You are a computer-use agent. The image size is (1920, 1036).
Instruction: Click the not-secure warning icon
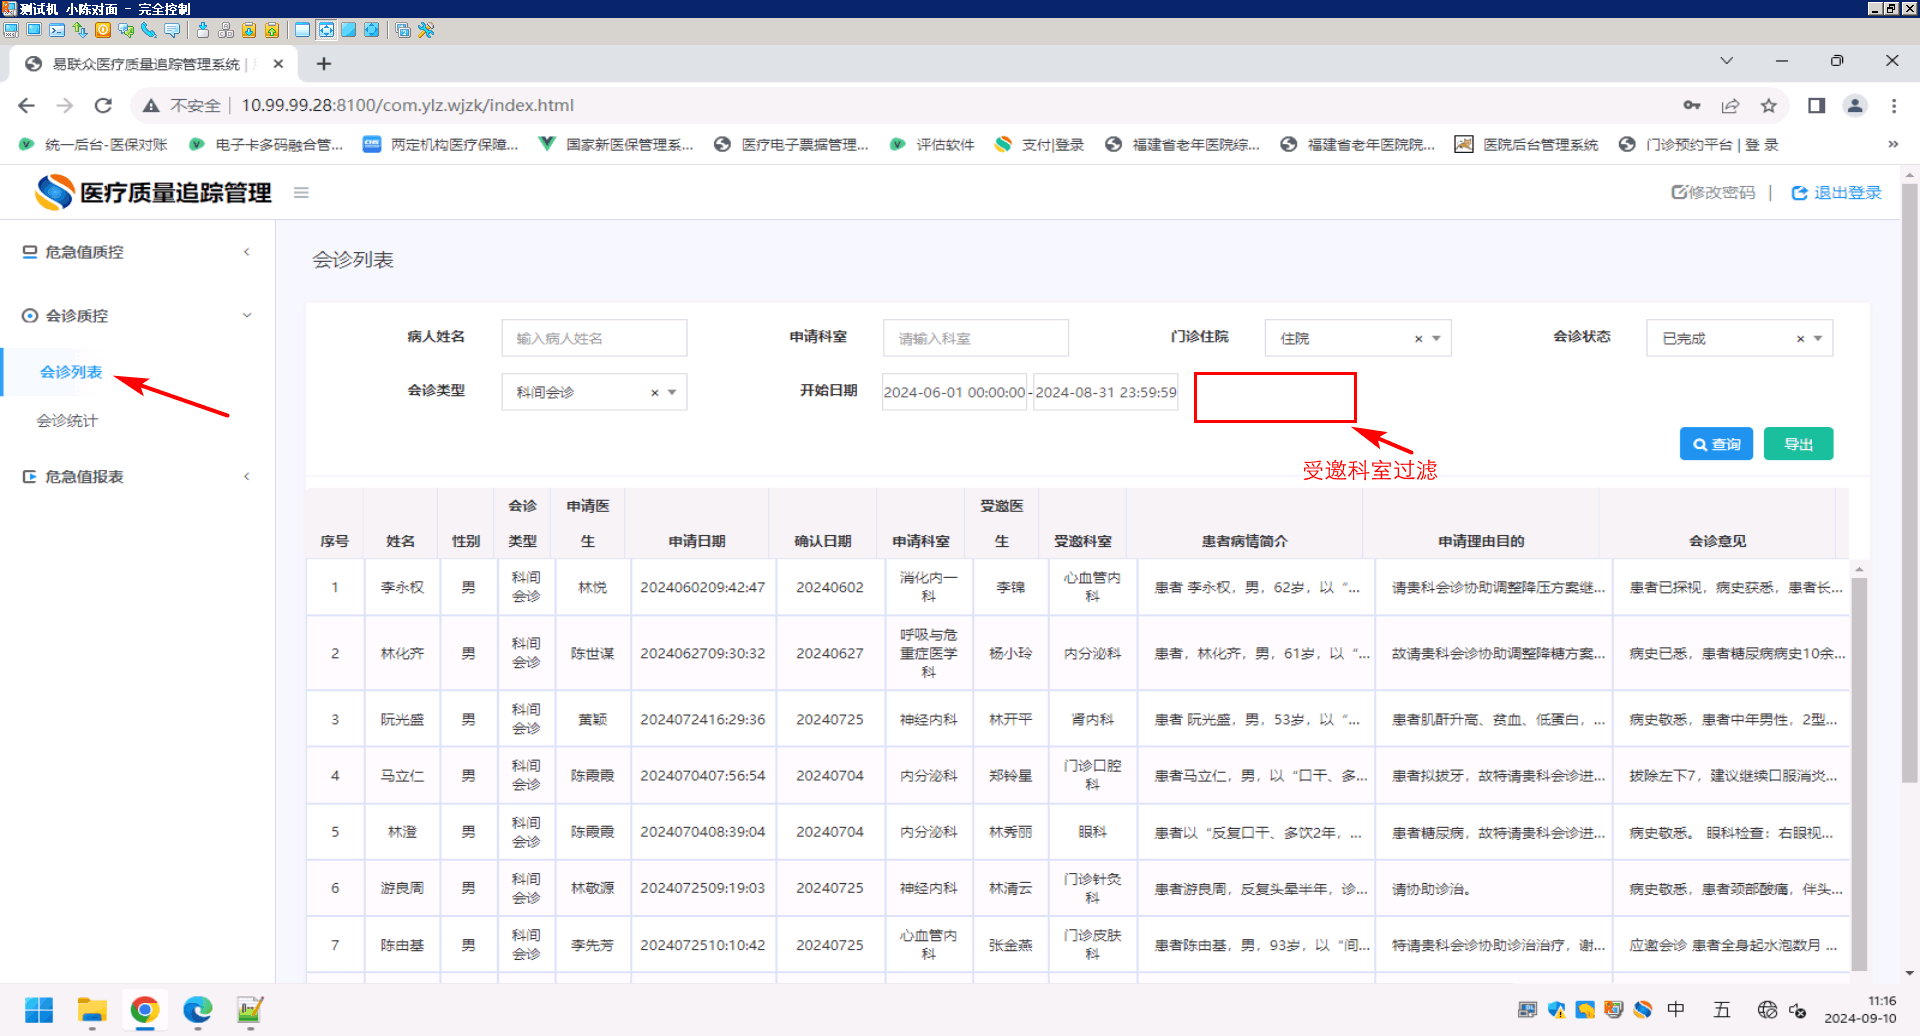click(x=151, y=105)
